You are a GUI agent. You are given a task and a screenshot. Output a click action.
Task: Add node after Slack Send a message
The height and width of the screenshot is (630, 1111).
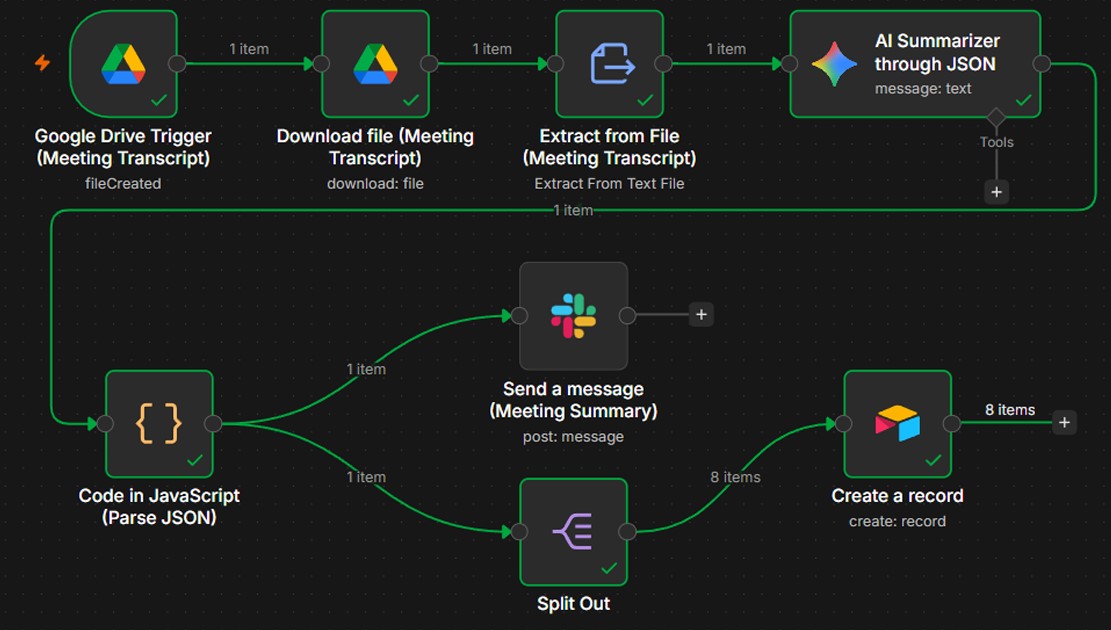click(x=701, y=315)
